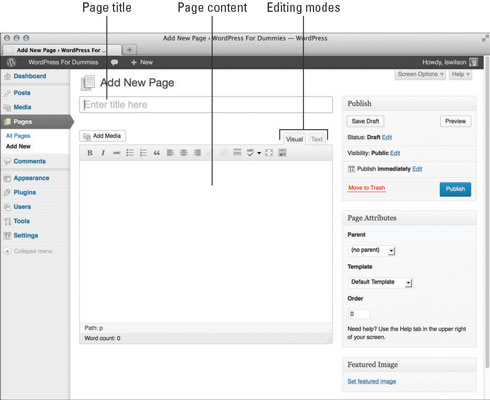Align text center
This screenshot has width=490, height=400.
coord(183,153)
